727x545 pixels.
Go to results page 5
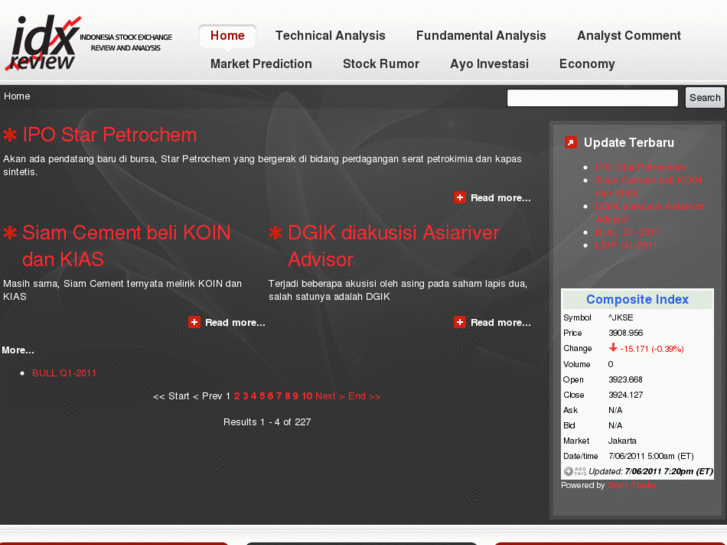262,396
